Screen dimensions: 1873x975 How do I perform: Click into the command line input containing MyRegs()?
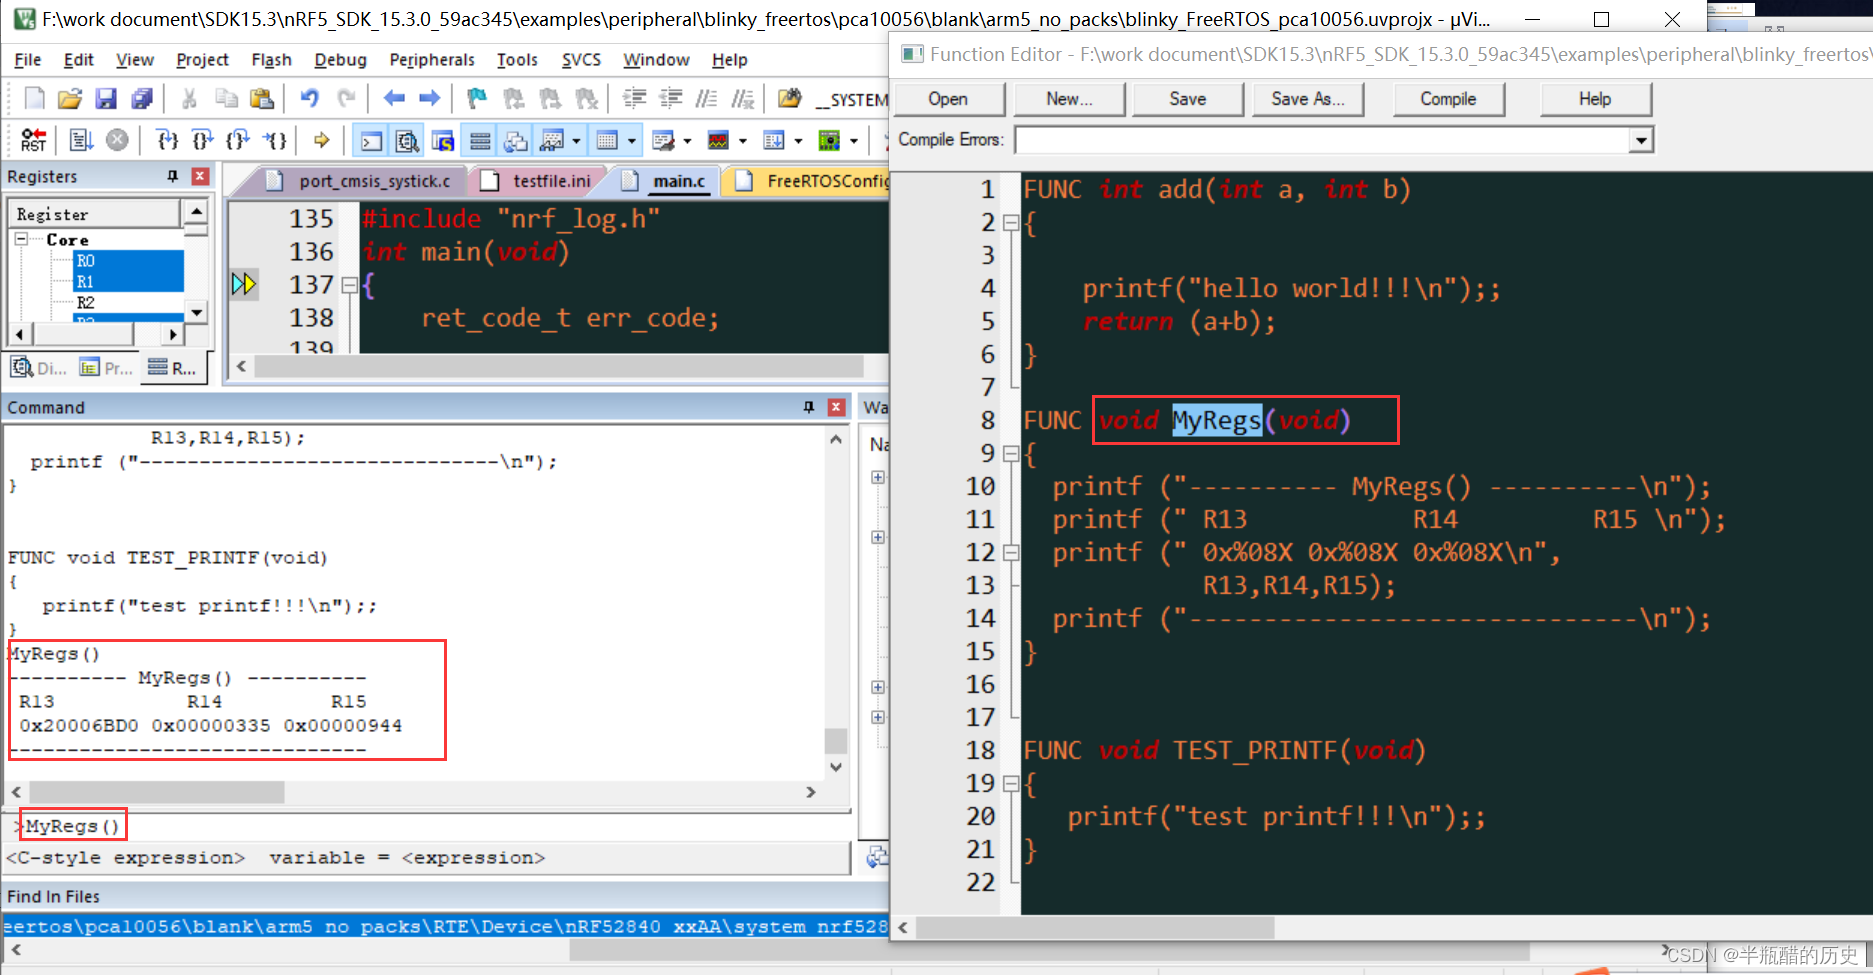(x=428, y=826)
